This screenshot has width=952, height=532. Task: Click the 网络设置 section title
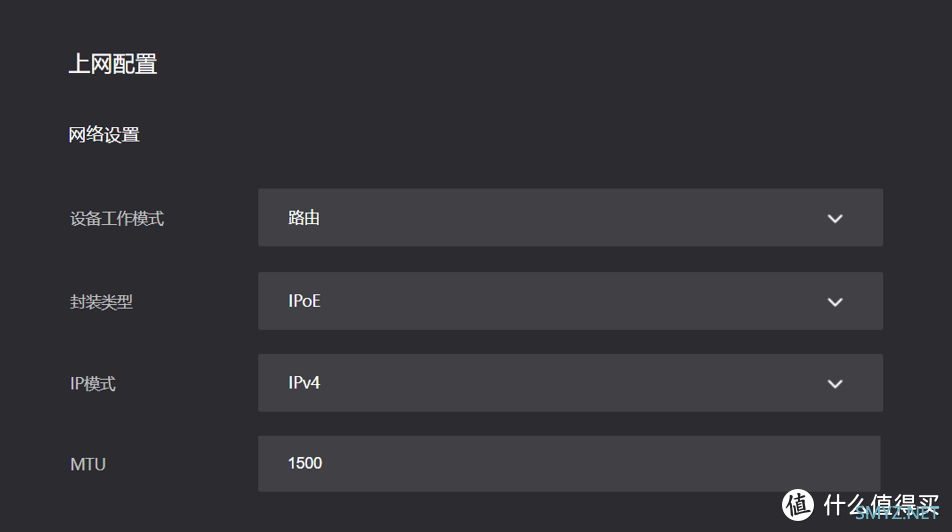click(104, 135)
